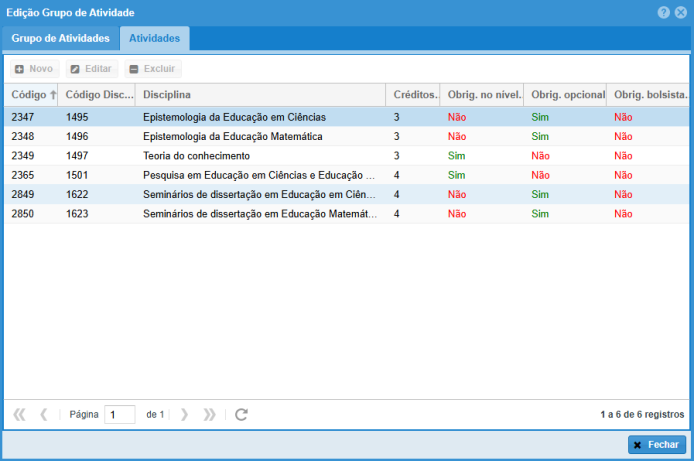The image size is (694, 461).
Task: Select row Epistemologia da Educação Matemática
Action: 232,136
